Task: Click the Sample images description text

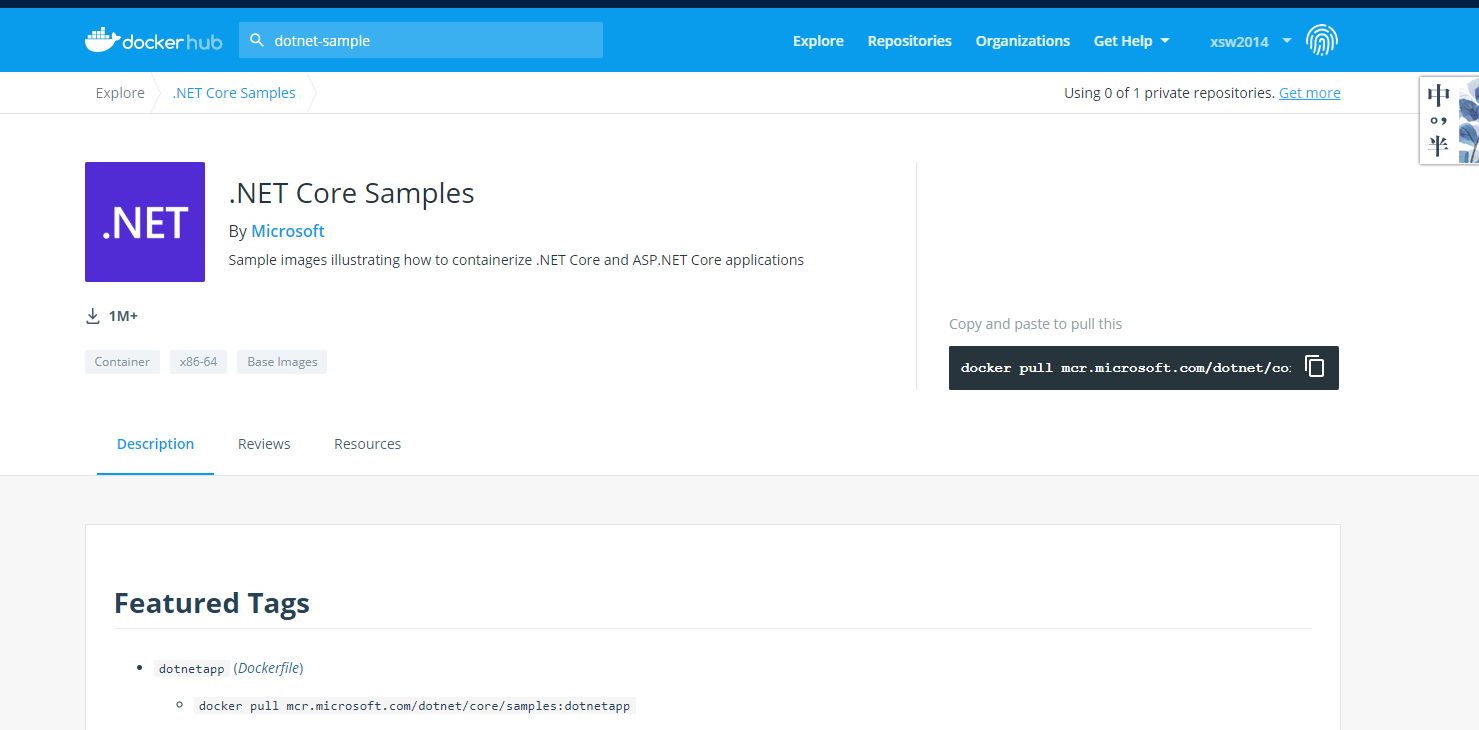Action: [516, 260]
